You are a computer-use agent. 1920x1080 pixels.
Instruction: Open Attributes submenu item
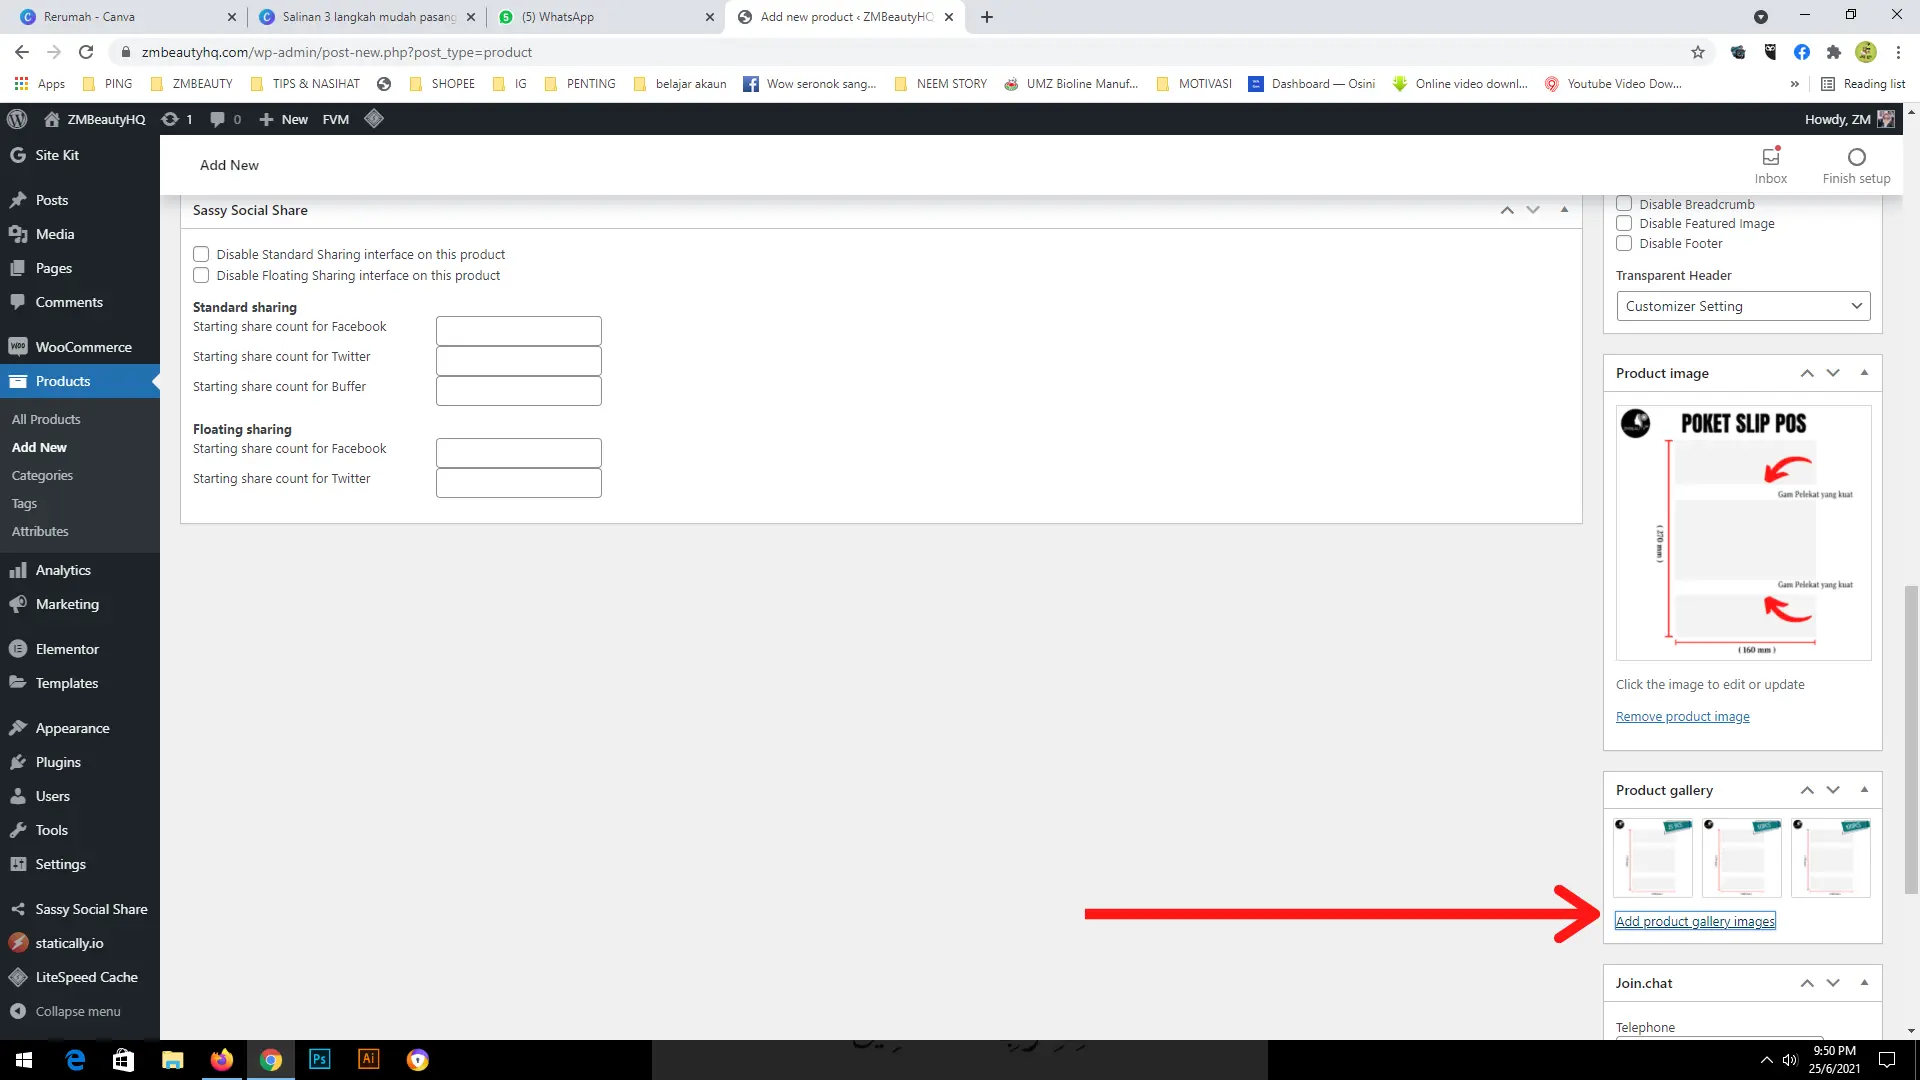[x=40, y=531]
